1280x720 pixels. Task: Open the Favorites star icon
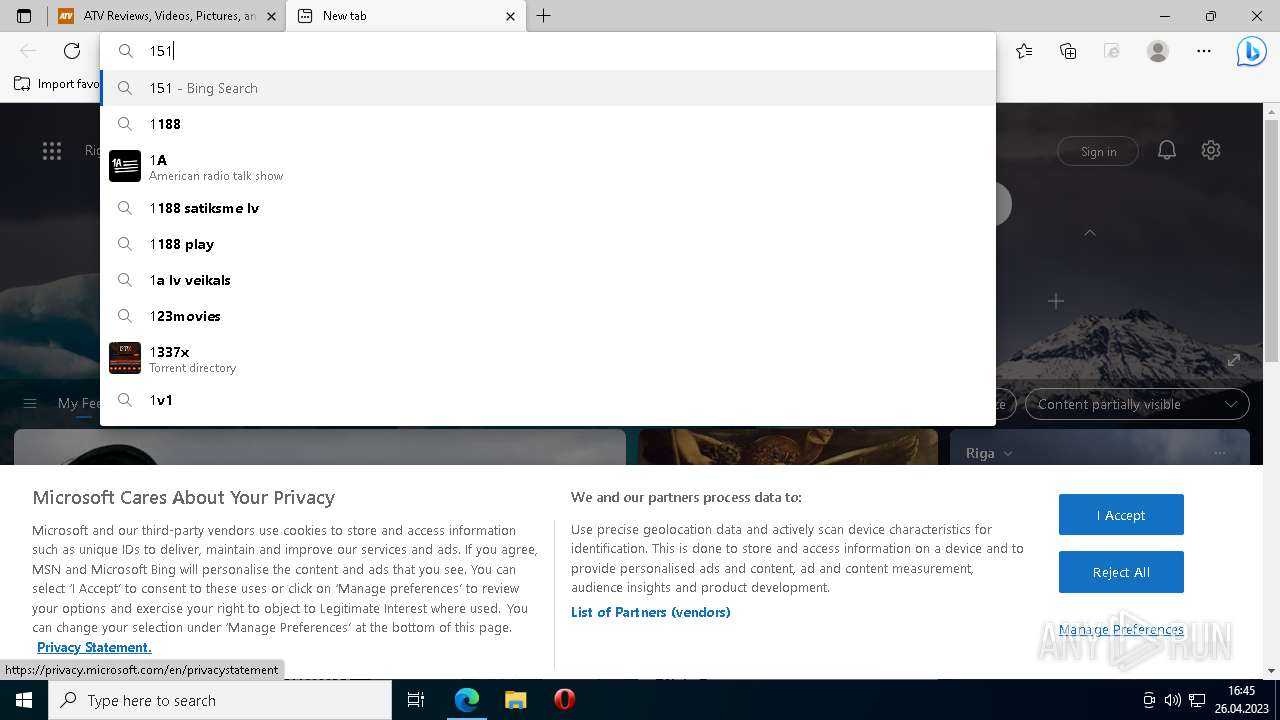[1024, 51]
